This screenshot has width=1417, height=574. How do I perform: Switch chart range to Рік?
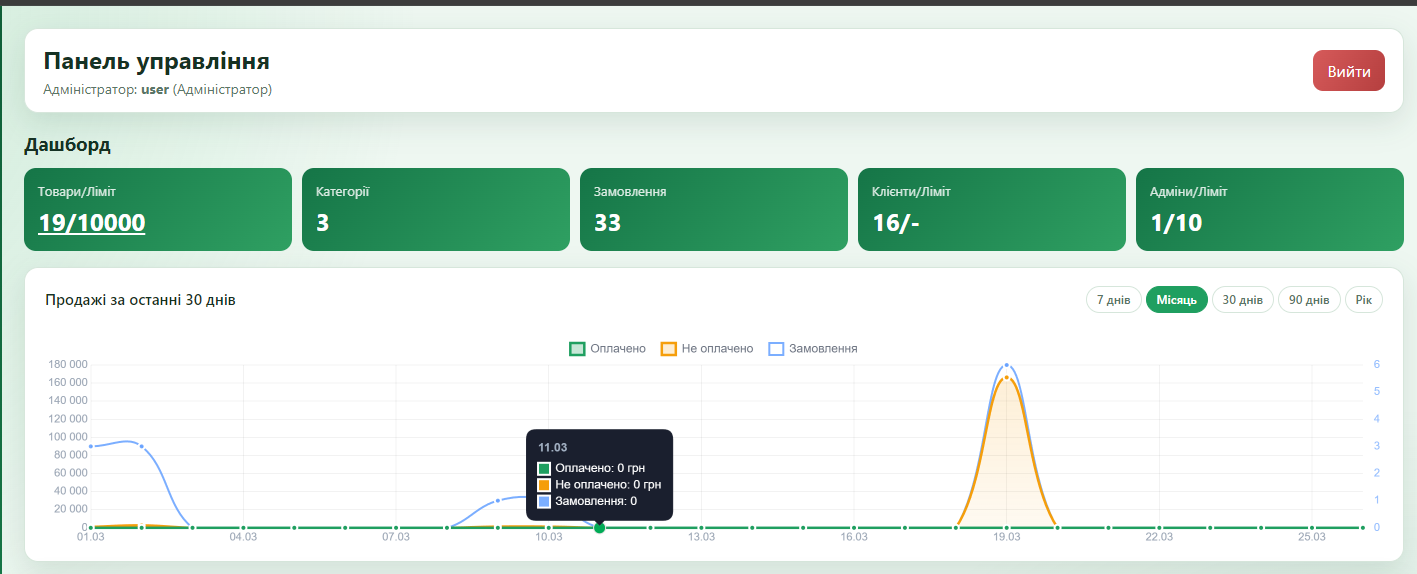point(1364,300)
